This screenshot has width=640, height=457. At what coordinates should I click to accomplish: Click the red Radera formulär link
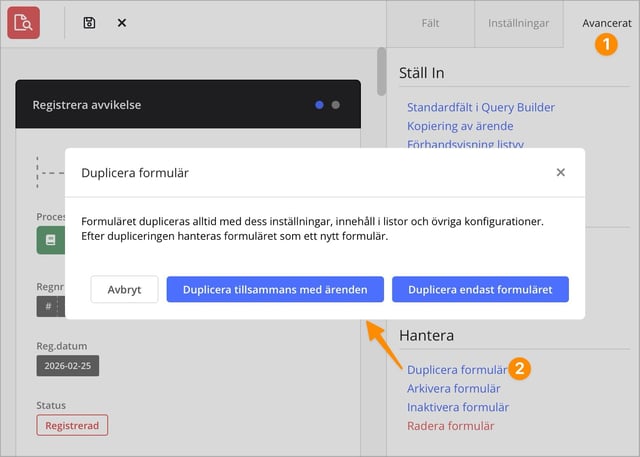(451, 426)
